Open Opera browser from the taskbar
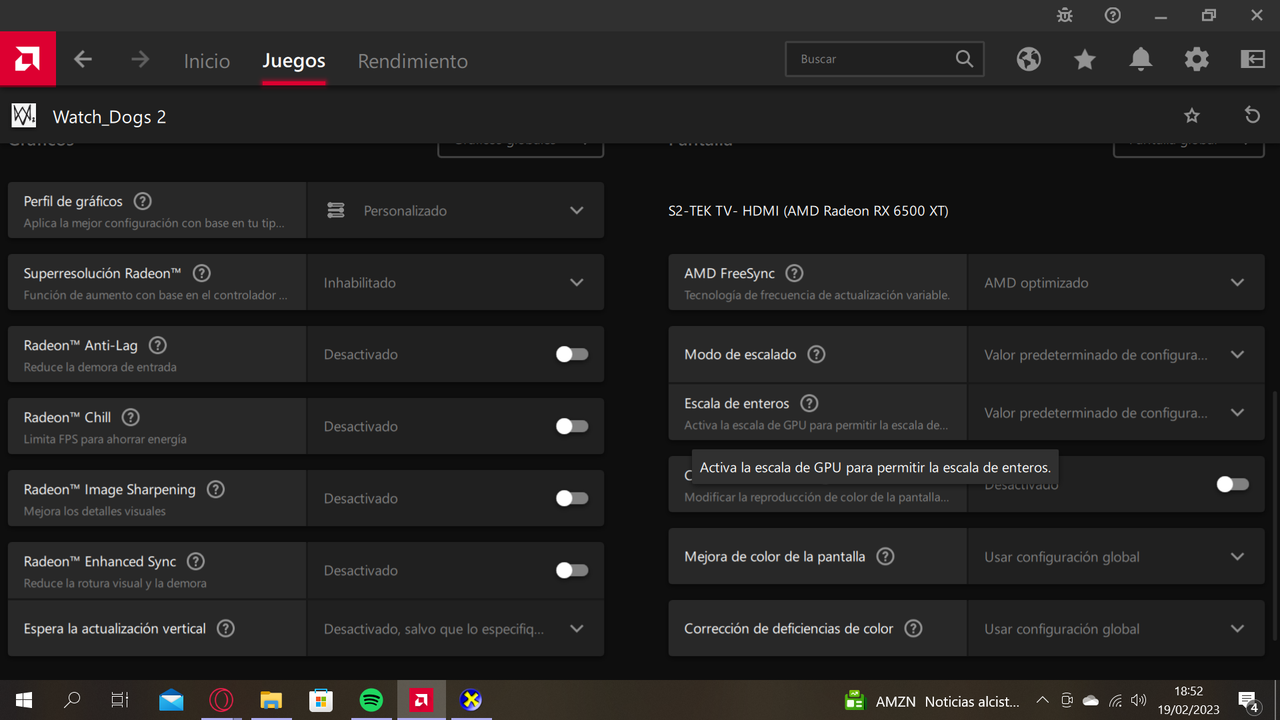The width and height of the screenshot is (1280, 720). tap(221, 700)
